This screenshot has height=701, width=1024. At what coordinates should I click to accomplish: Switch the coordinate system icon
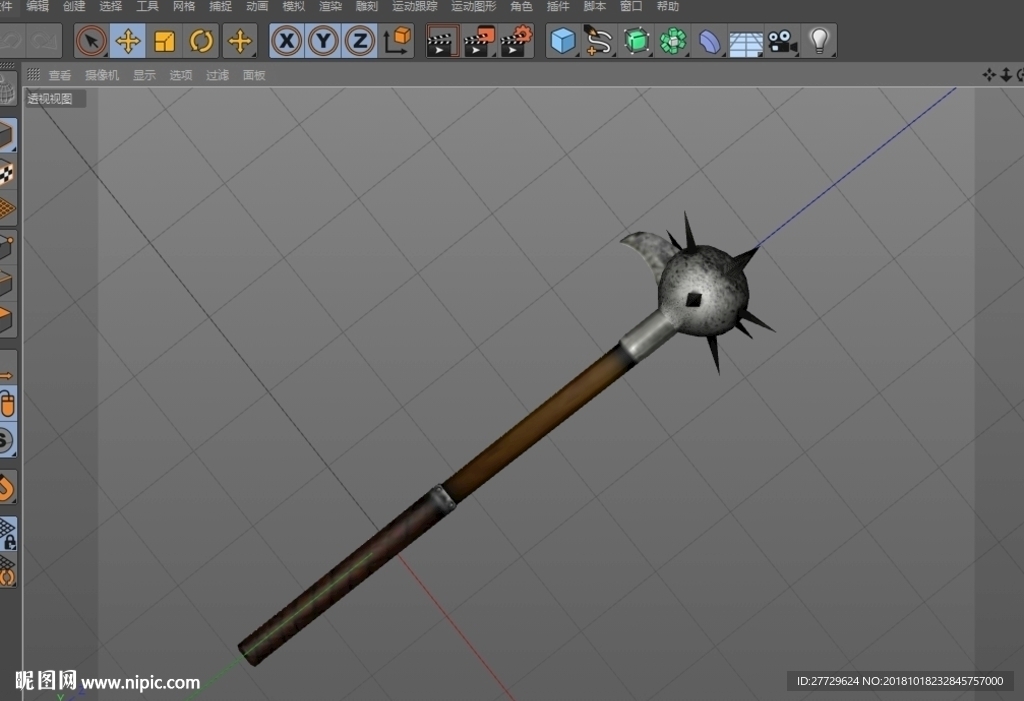tap(397, 41)
